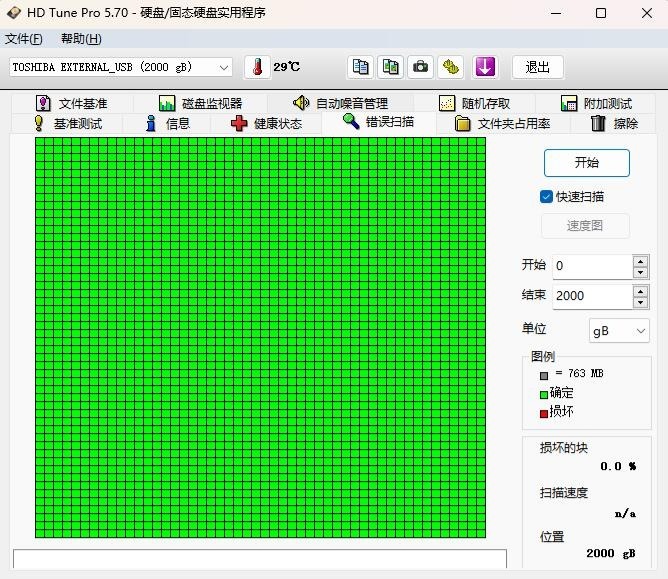Open the 文件(F) menu
The width and height of the screenshot is (668, 579).
click(x=24, y=39)
